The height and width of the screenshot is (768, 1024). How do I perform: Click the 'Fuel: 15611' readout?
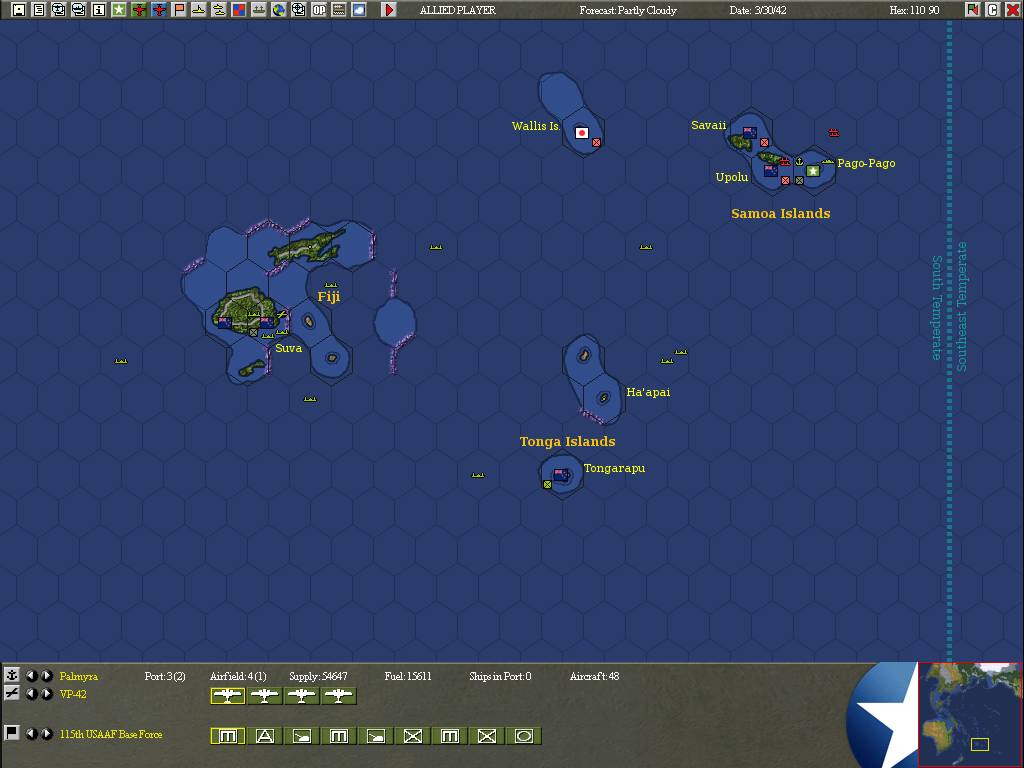click(408, 676)
